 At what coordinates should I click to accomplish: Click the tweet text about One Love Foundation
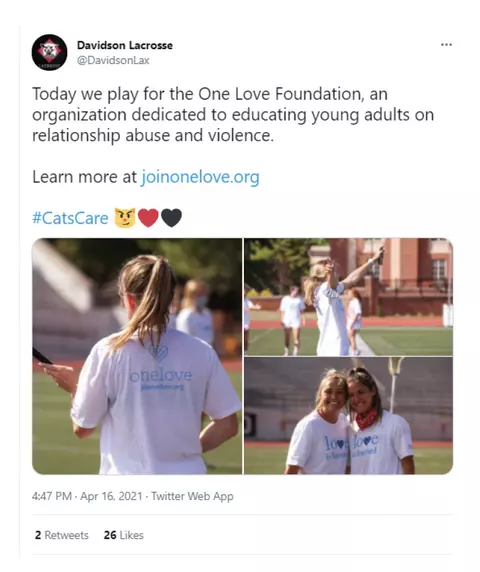[x=233, y=115]
